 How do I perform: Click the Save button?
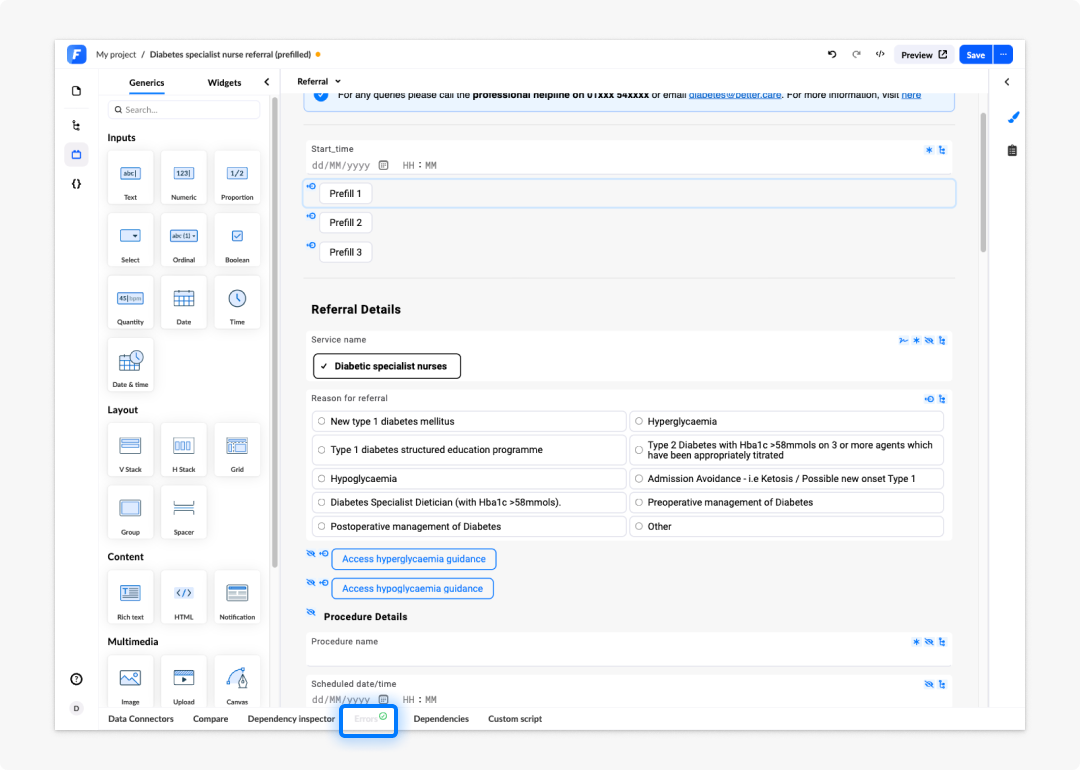tap(976, 54)
